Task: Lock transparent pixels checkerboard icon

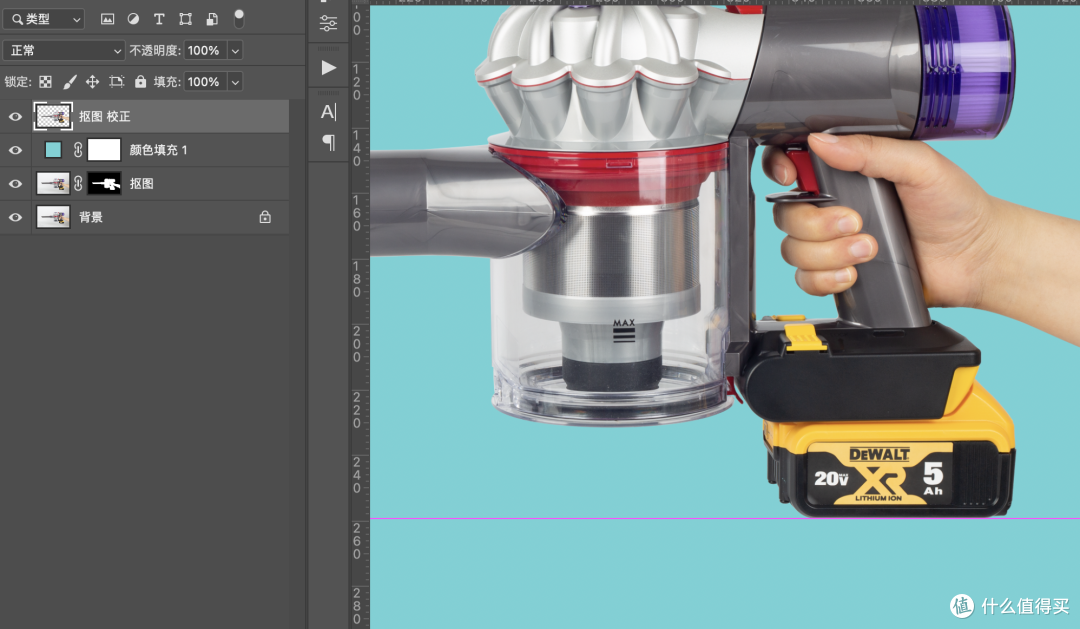Action: (x=45, y=82)
